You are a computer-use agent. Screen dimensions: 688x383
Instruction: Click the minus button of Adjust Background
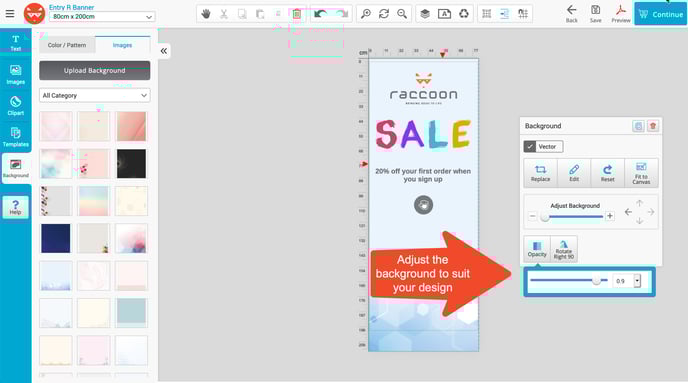(x=532, y=216)
